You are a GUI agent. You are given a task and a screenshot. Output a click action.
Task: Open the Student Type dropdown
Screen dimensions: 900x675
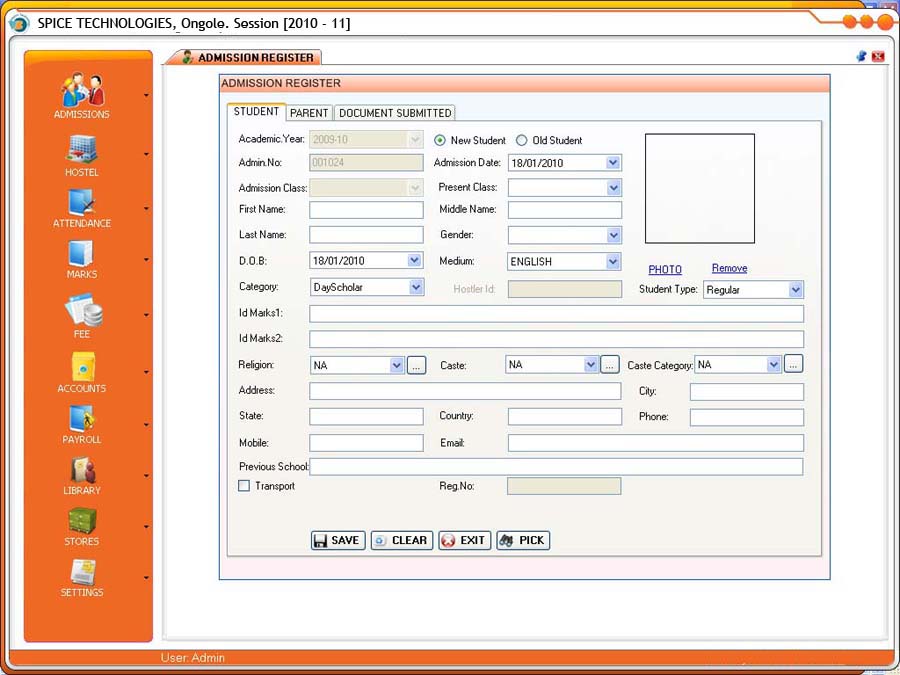point(795,290)
